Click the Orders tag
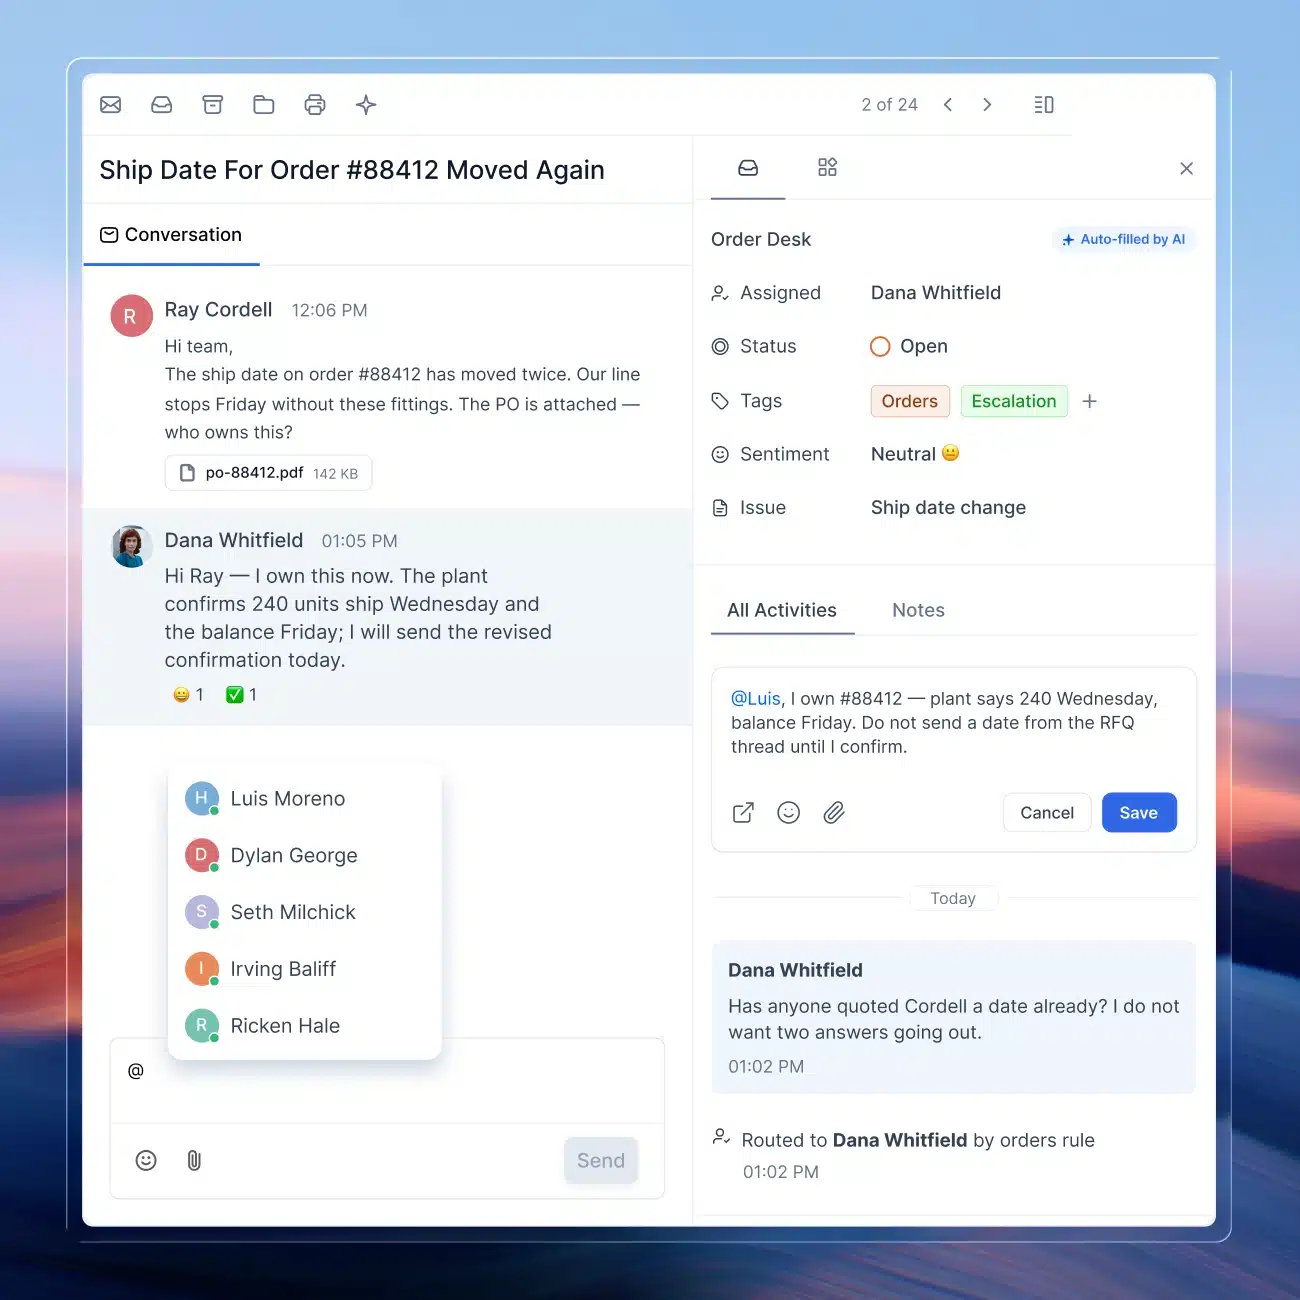Image resolution: width=1300 pixels, height=1300 pixels. pyautogui.click(x=910, y=401)
